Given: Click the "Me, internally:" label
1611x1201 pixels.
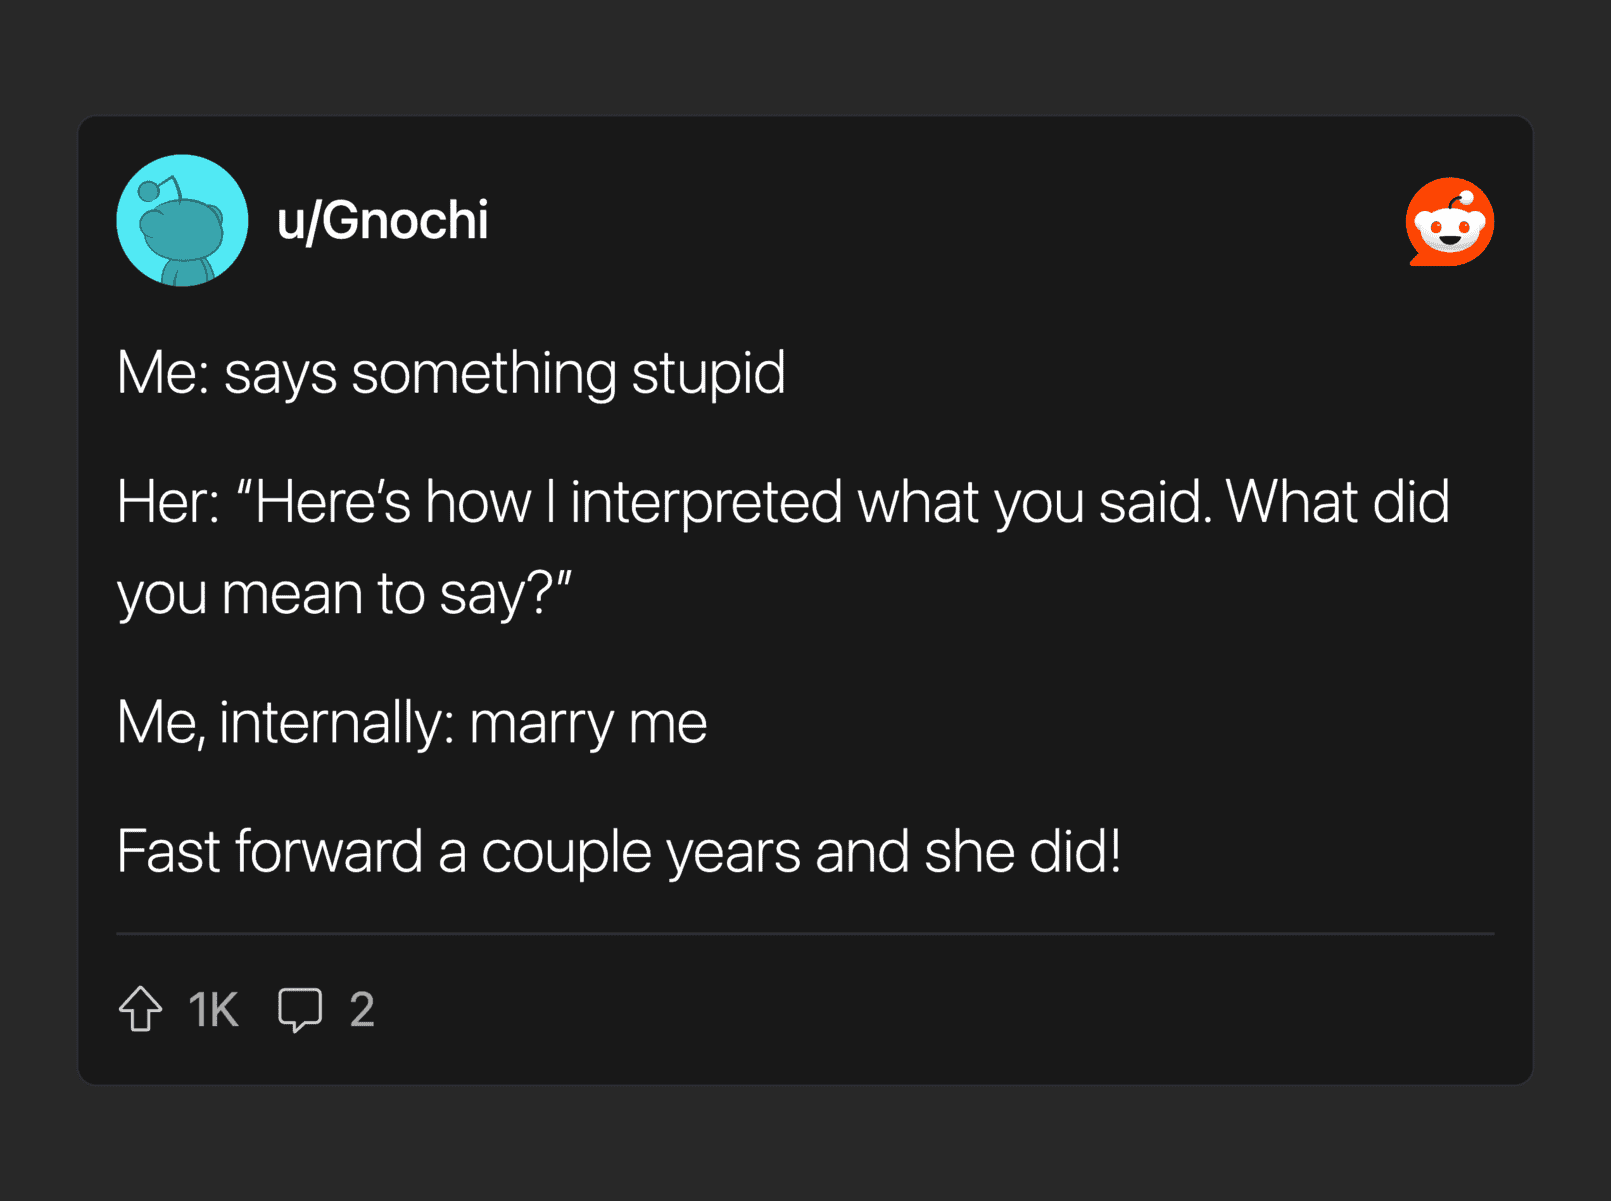Looking at the screenshot, I should (x=284, y=722).
